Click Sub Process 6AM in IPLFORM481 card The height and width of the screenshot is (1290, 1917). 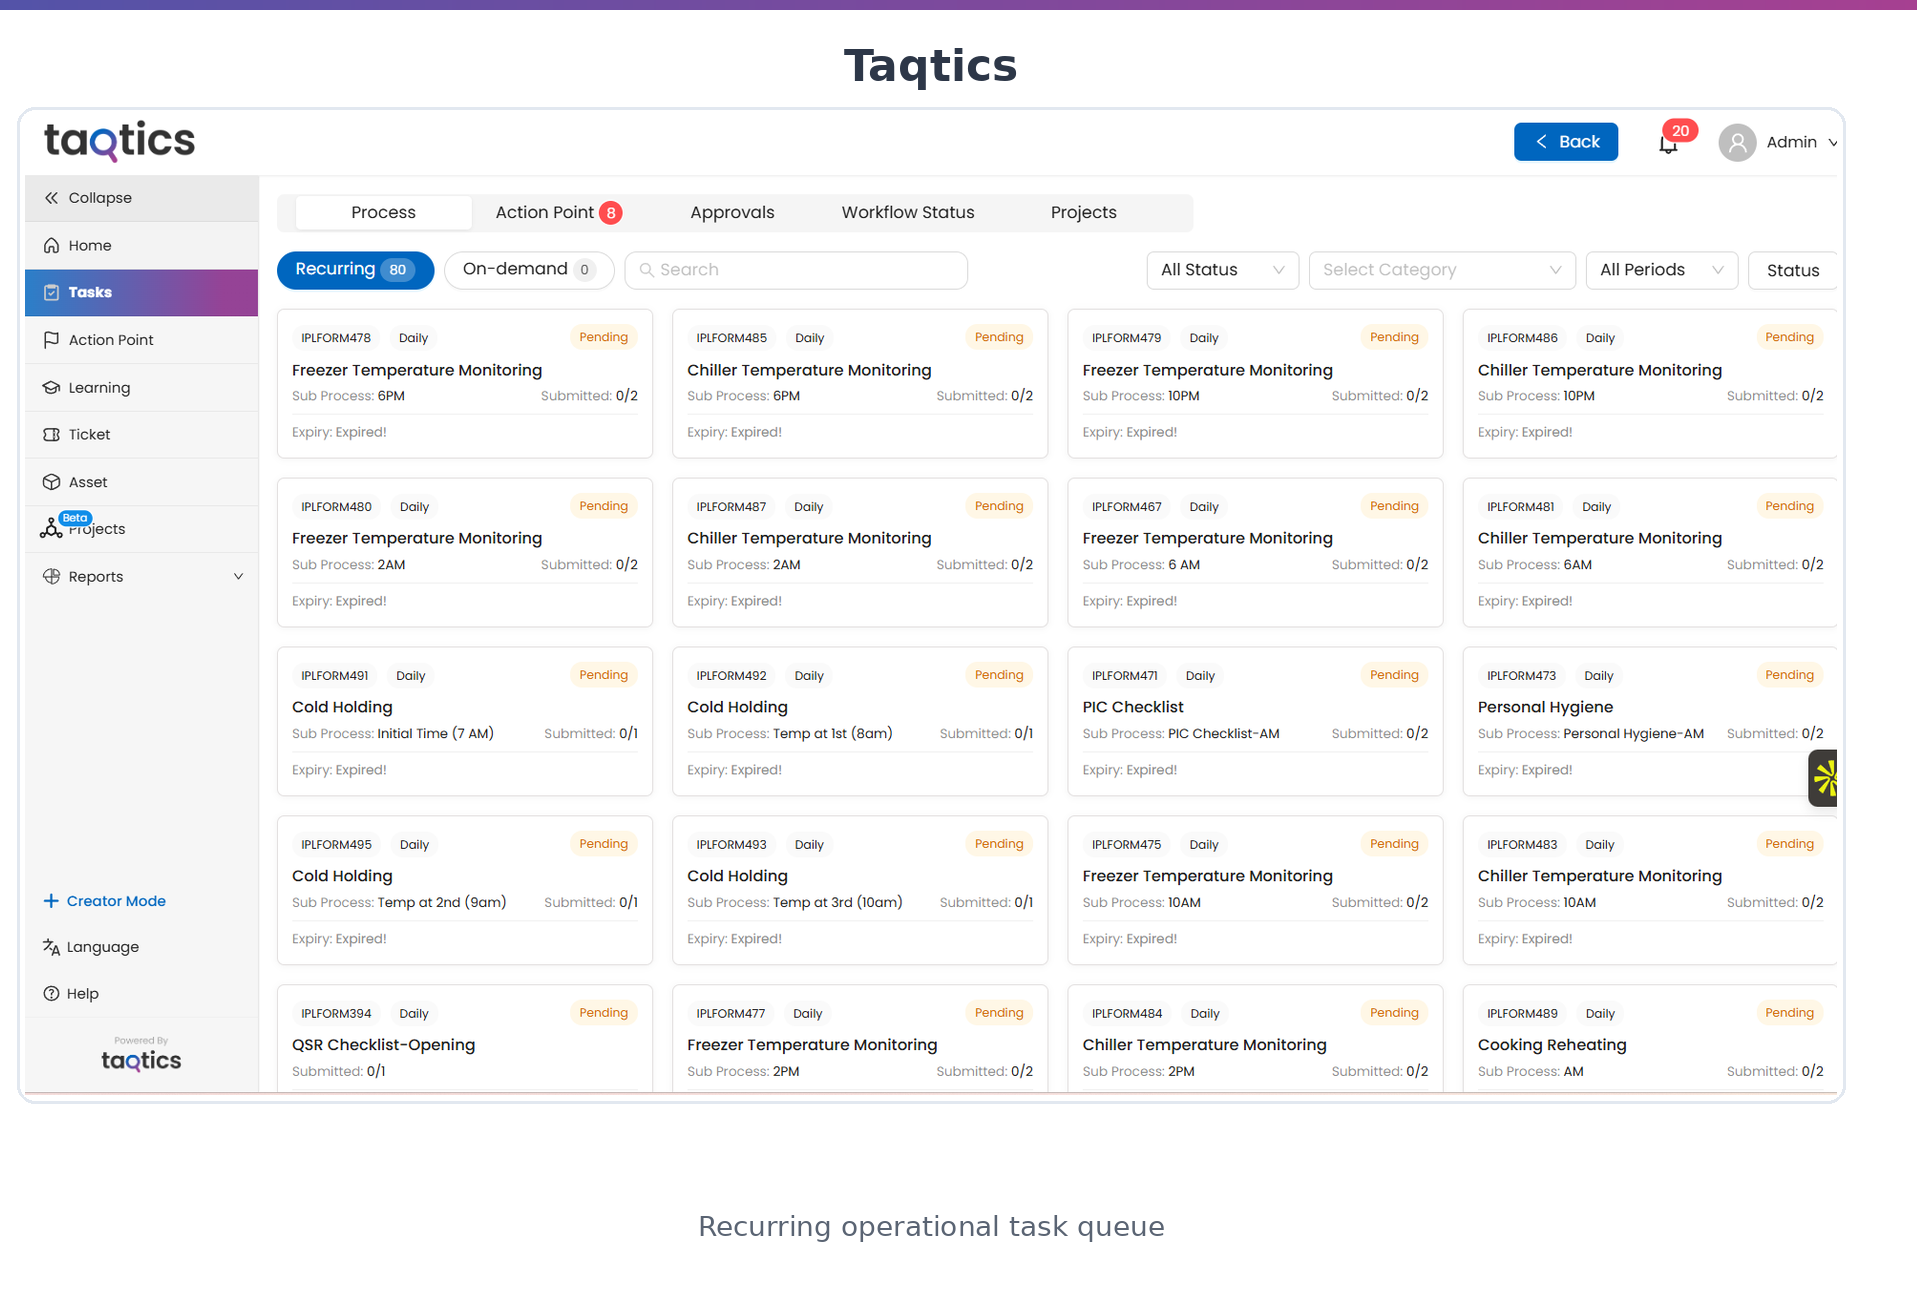(x=1534, y=565)
